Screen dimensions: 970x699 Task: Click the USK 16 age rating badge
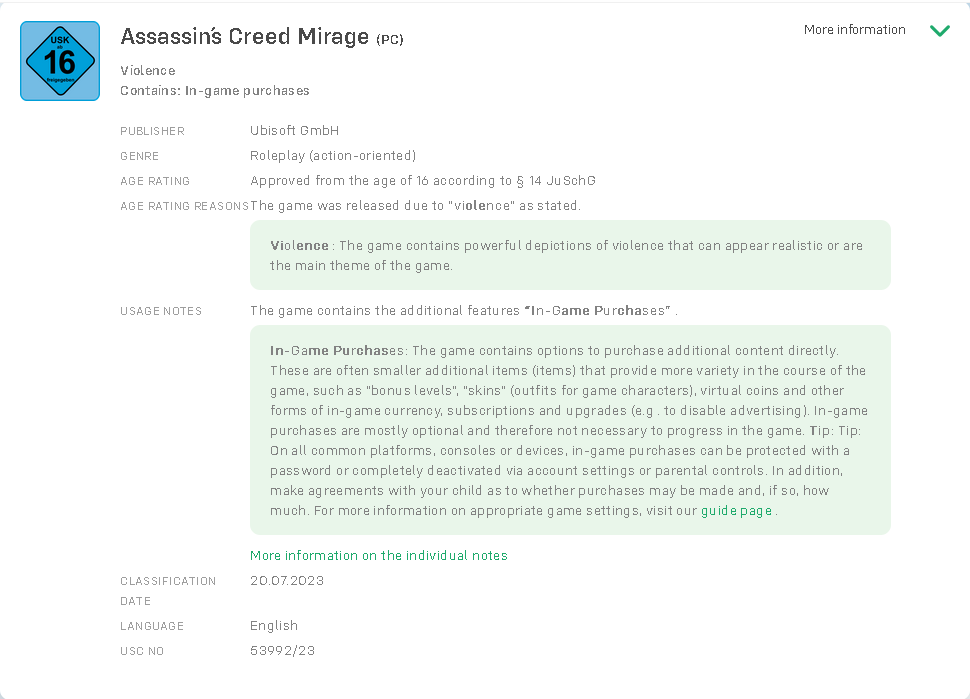point(60,61)
